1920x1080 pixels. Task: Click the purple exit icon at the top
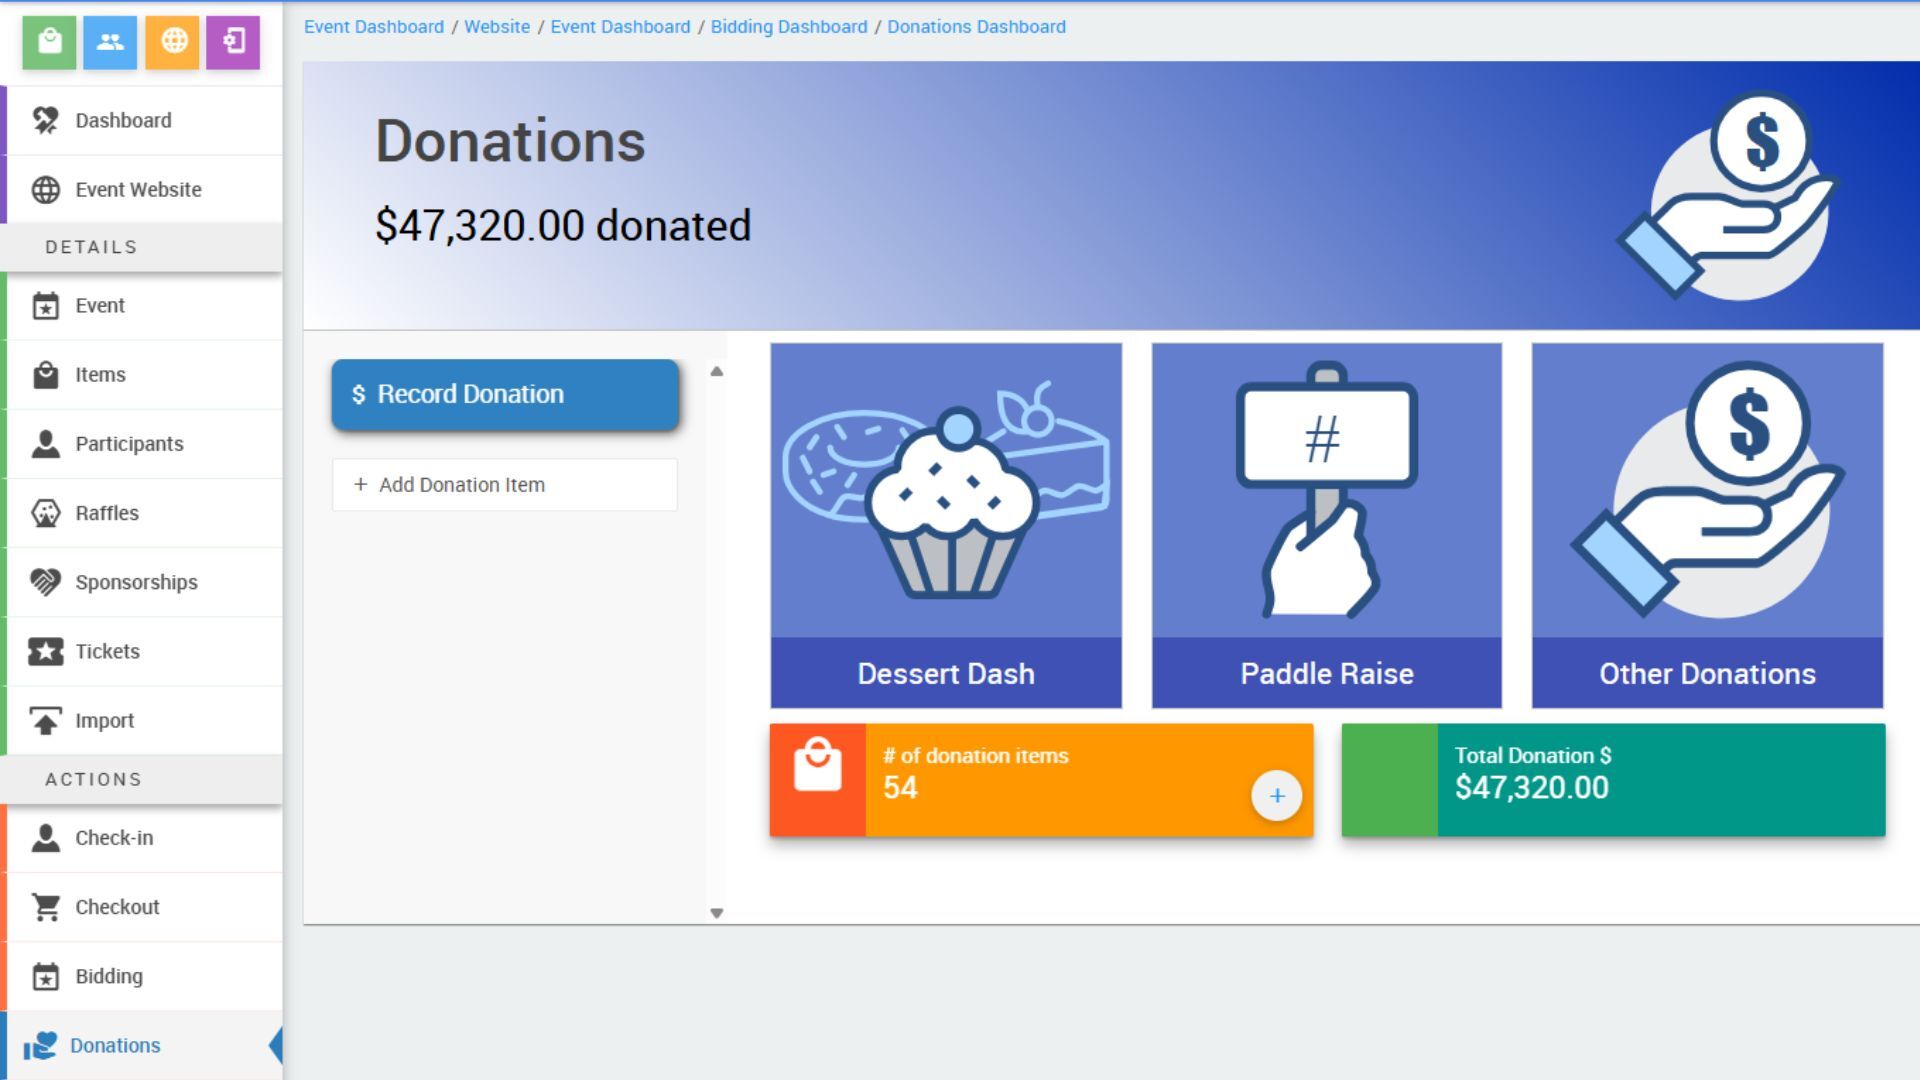click(x=232, y=43)
